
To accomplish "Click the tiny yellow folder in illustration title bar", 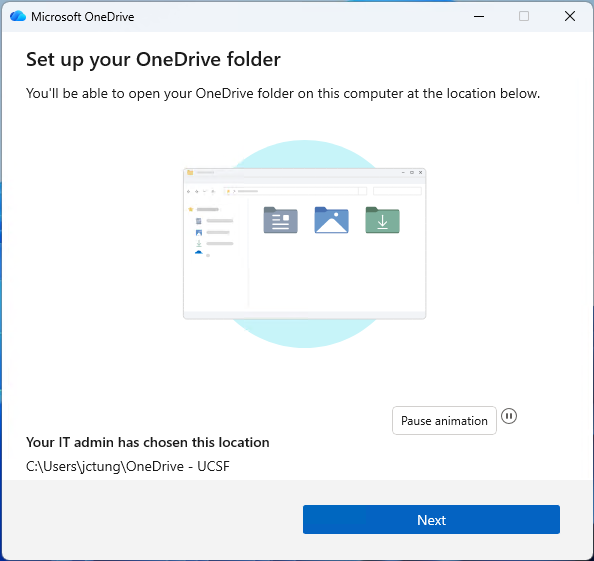I will 190,173.
